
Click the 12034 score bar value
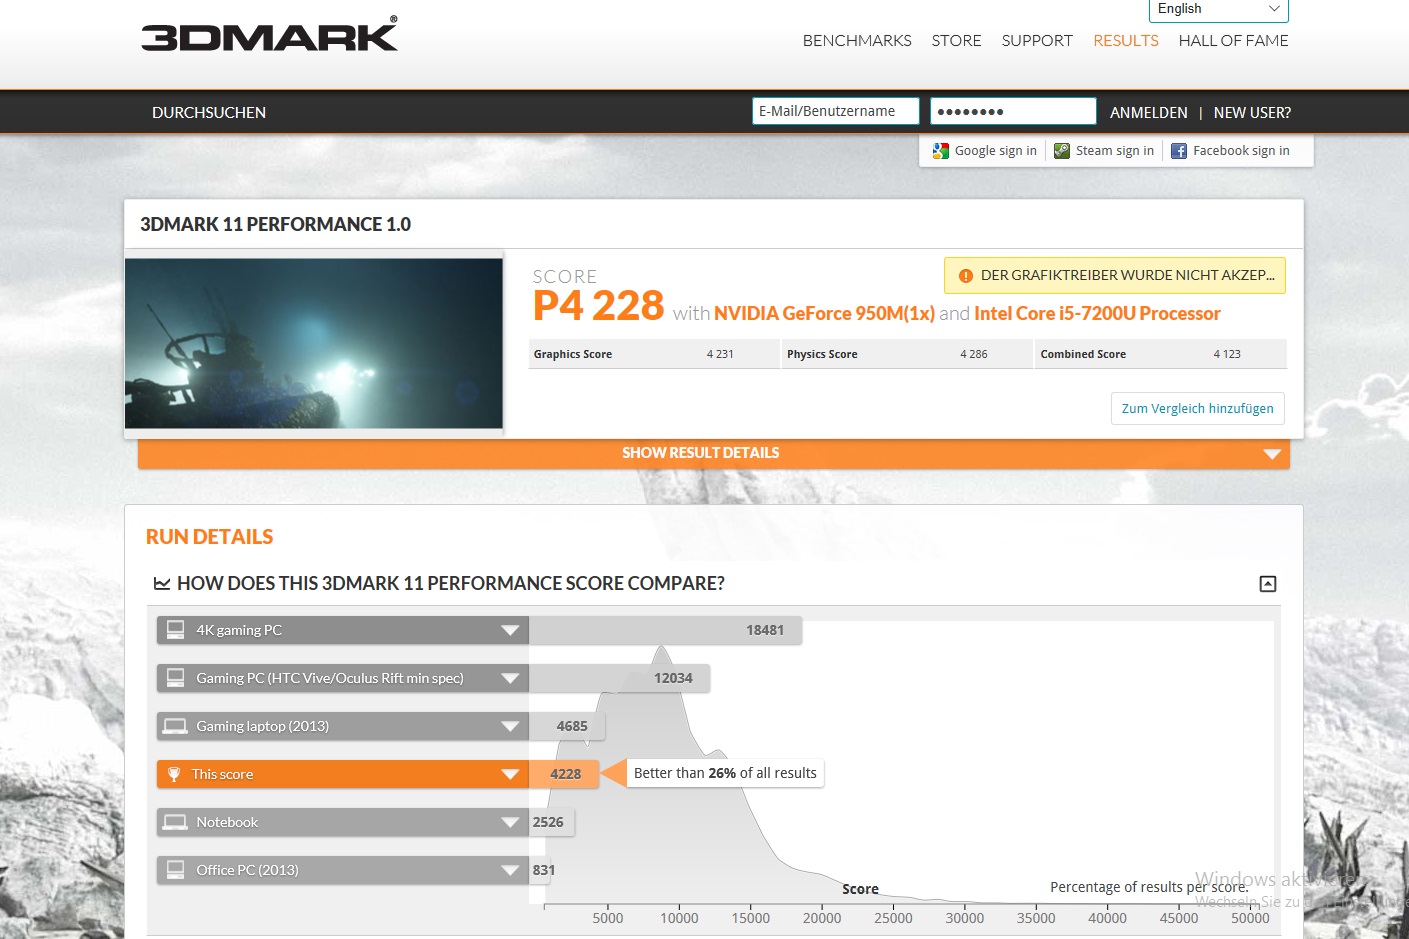(x=673, y=678)
